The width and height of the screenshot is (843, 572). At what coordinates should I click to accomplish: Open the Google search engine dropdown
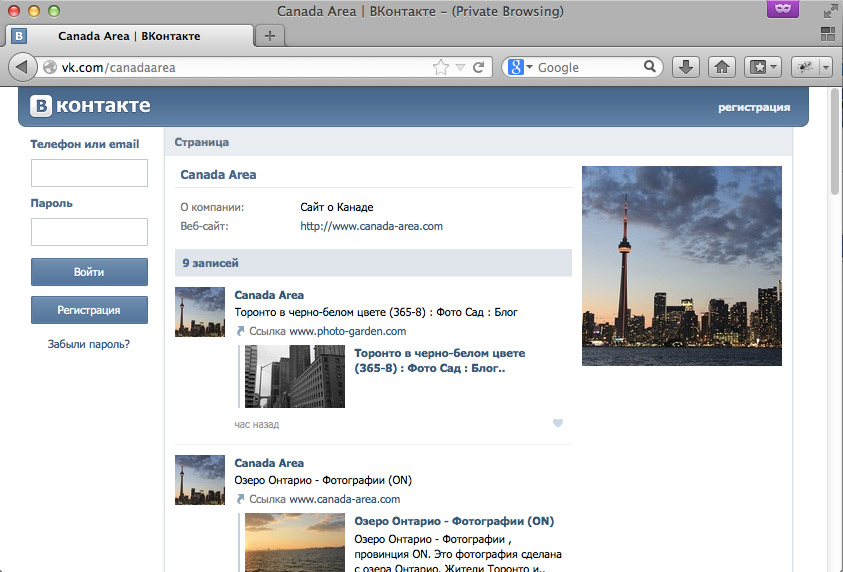520,67
